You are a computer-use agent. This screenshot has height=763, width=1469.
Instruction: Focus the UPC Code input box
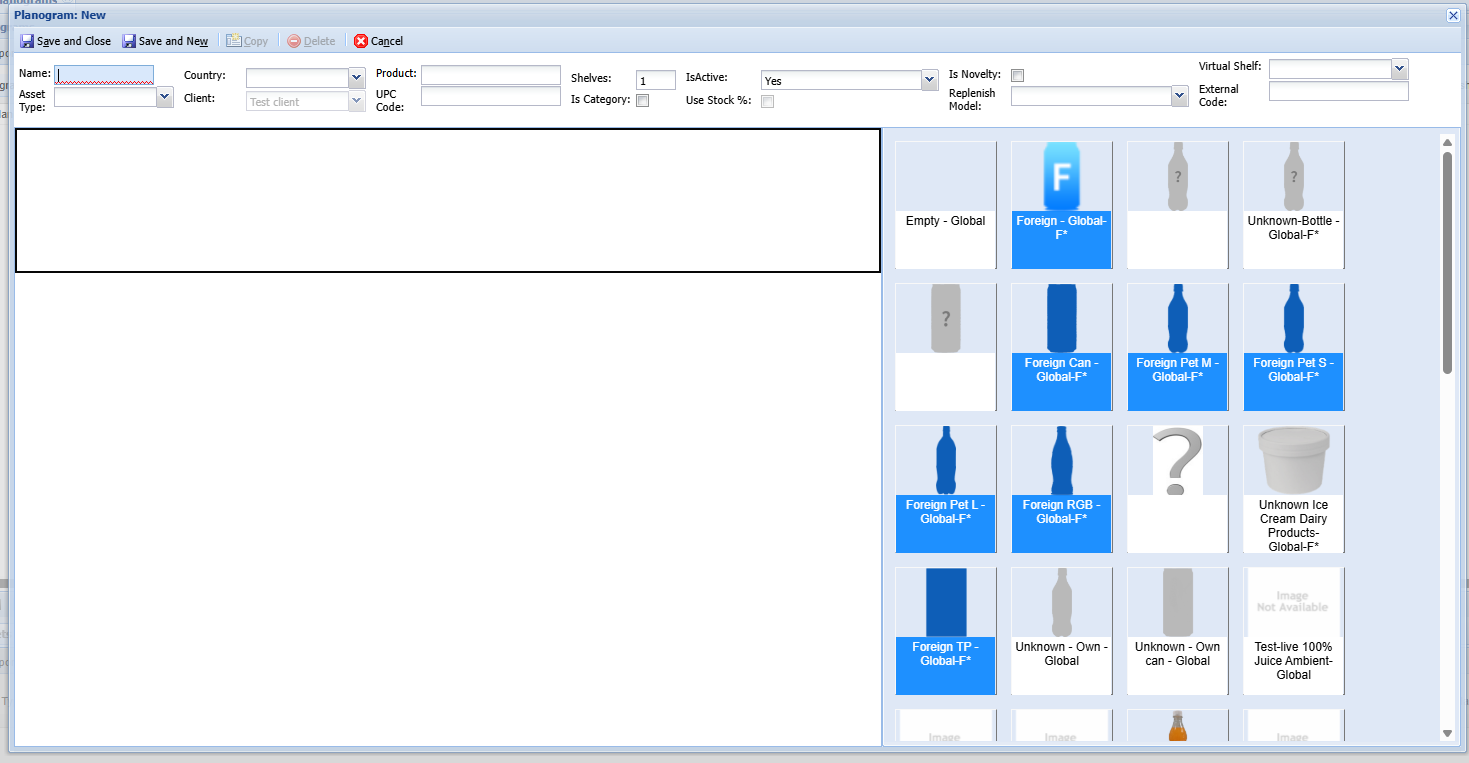[x=490, y=96]
